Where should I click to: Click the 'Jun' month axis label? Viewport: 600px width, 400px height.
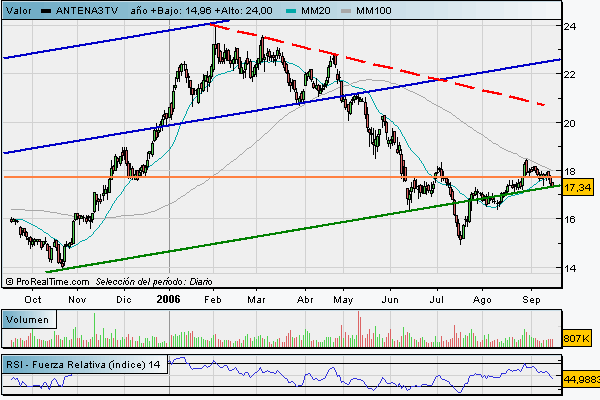390,300
